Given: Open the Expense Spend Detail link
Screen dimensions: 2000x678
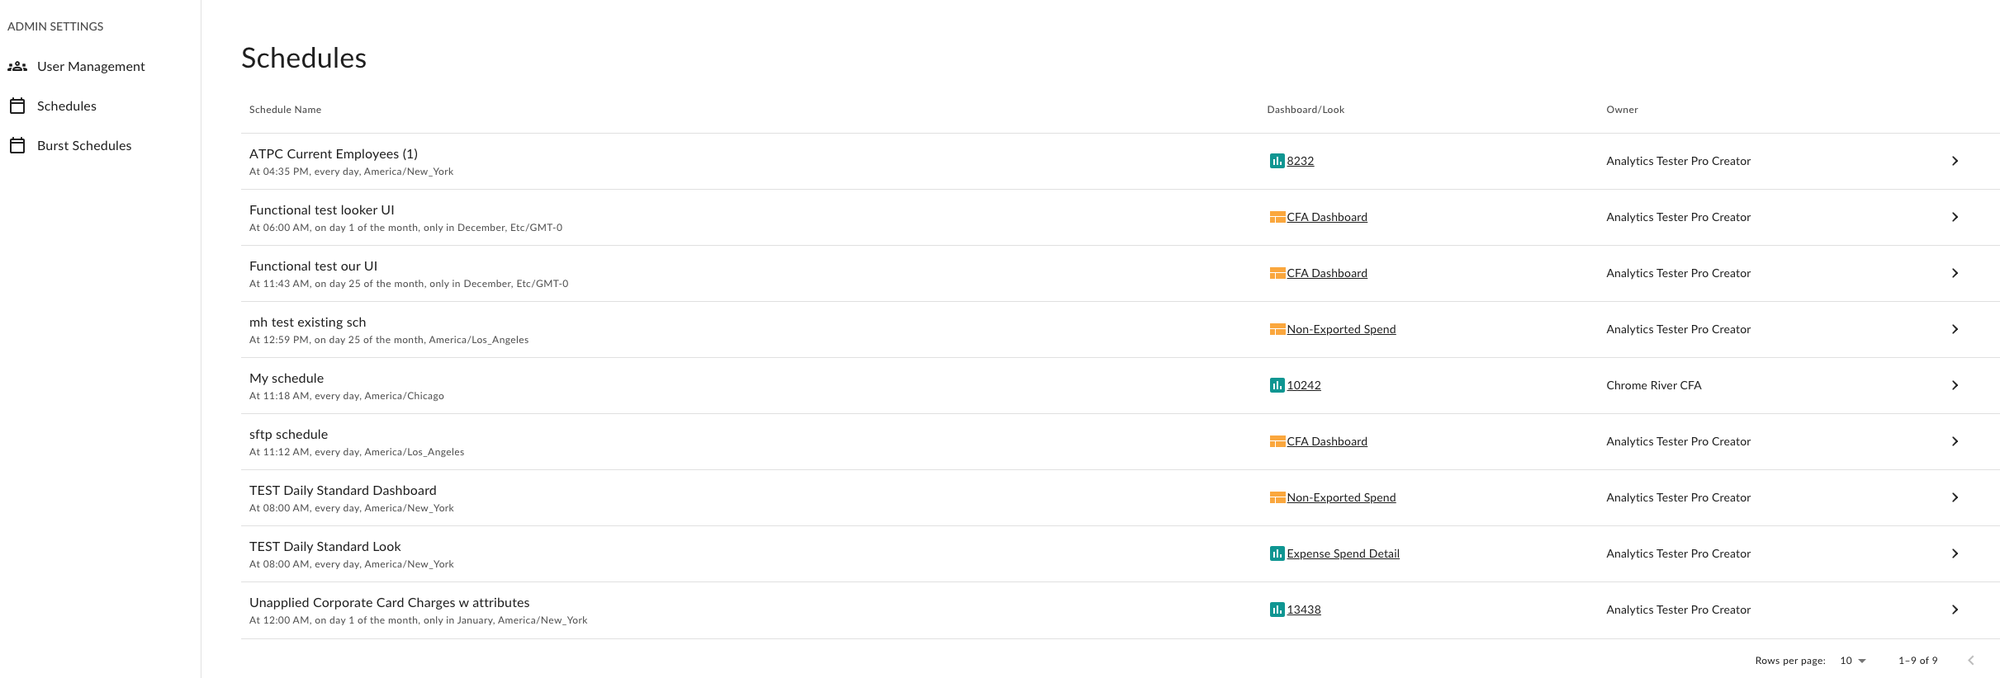Looking at the screenshot, I should pos(1344,553).
